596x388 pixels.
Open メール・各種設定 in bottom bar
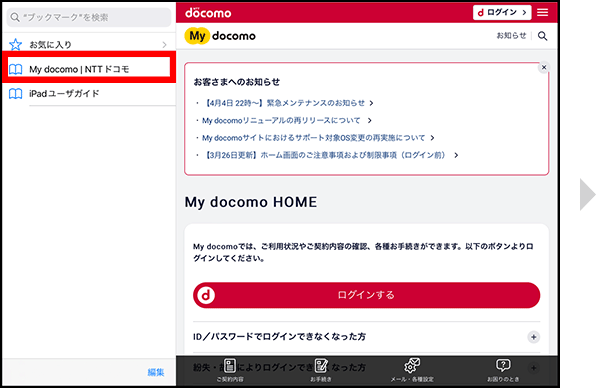412,370
